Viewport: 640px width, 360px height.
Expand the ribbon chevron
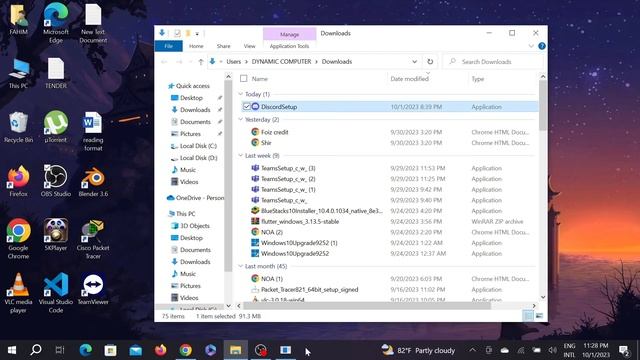pyautogui.click(x=531, y=46)
